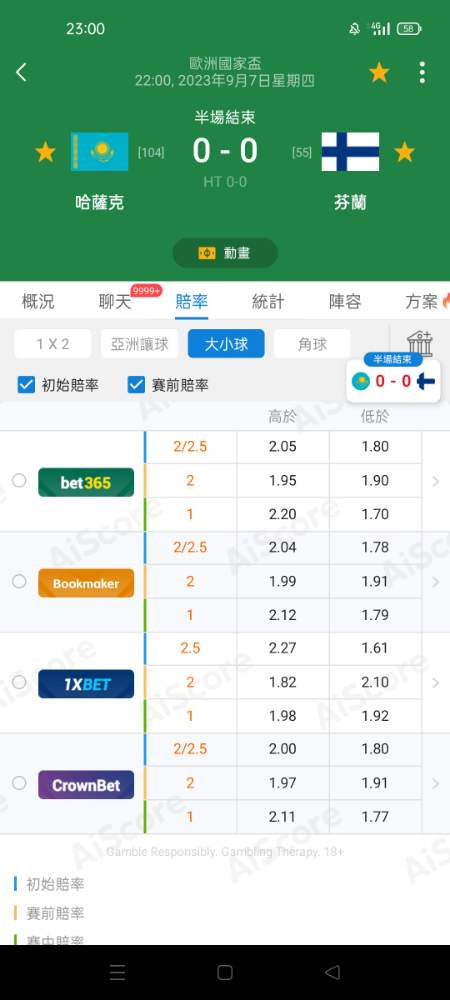Select the 1XBET radio button
The width and height of the screenshot is (450, 1000).
coord(19,682)
